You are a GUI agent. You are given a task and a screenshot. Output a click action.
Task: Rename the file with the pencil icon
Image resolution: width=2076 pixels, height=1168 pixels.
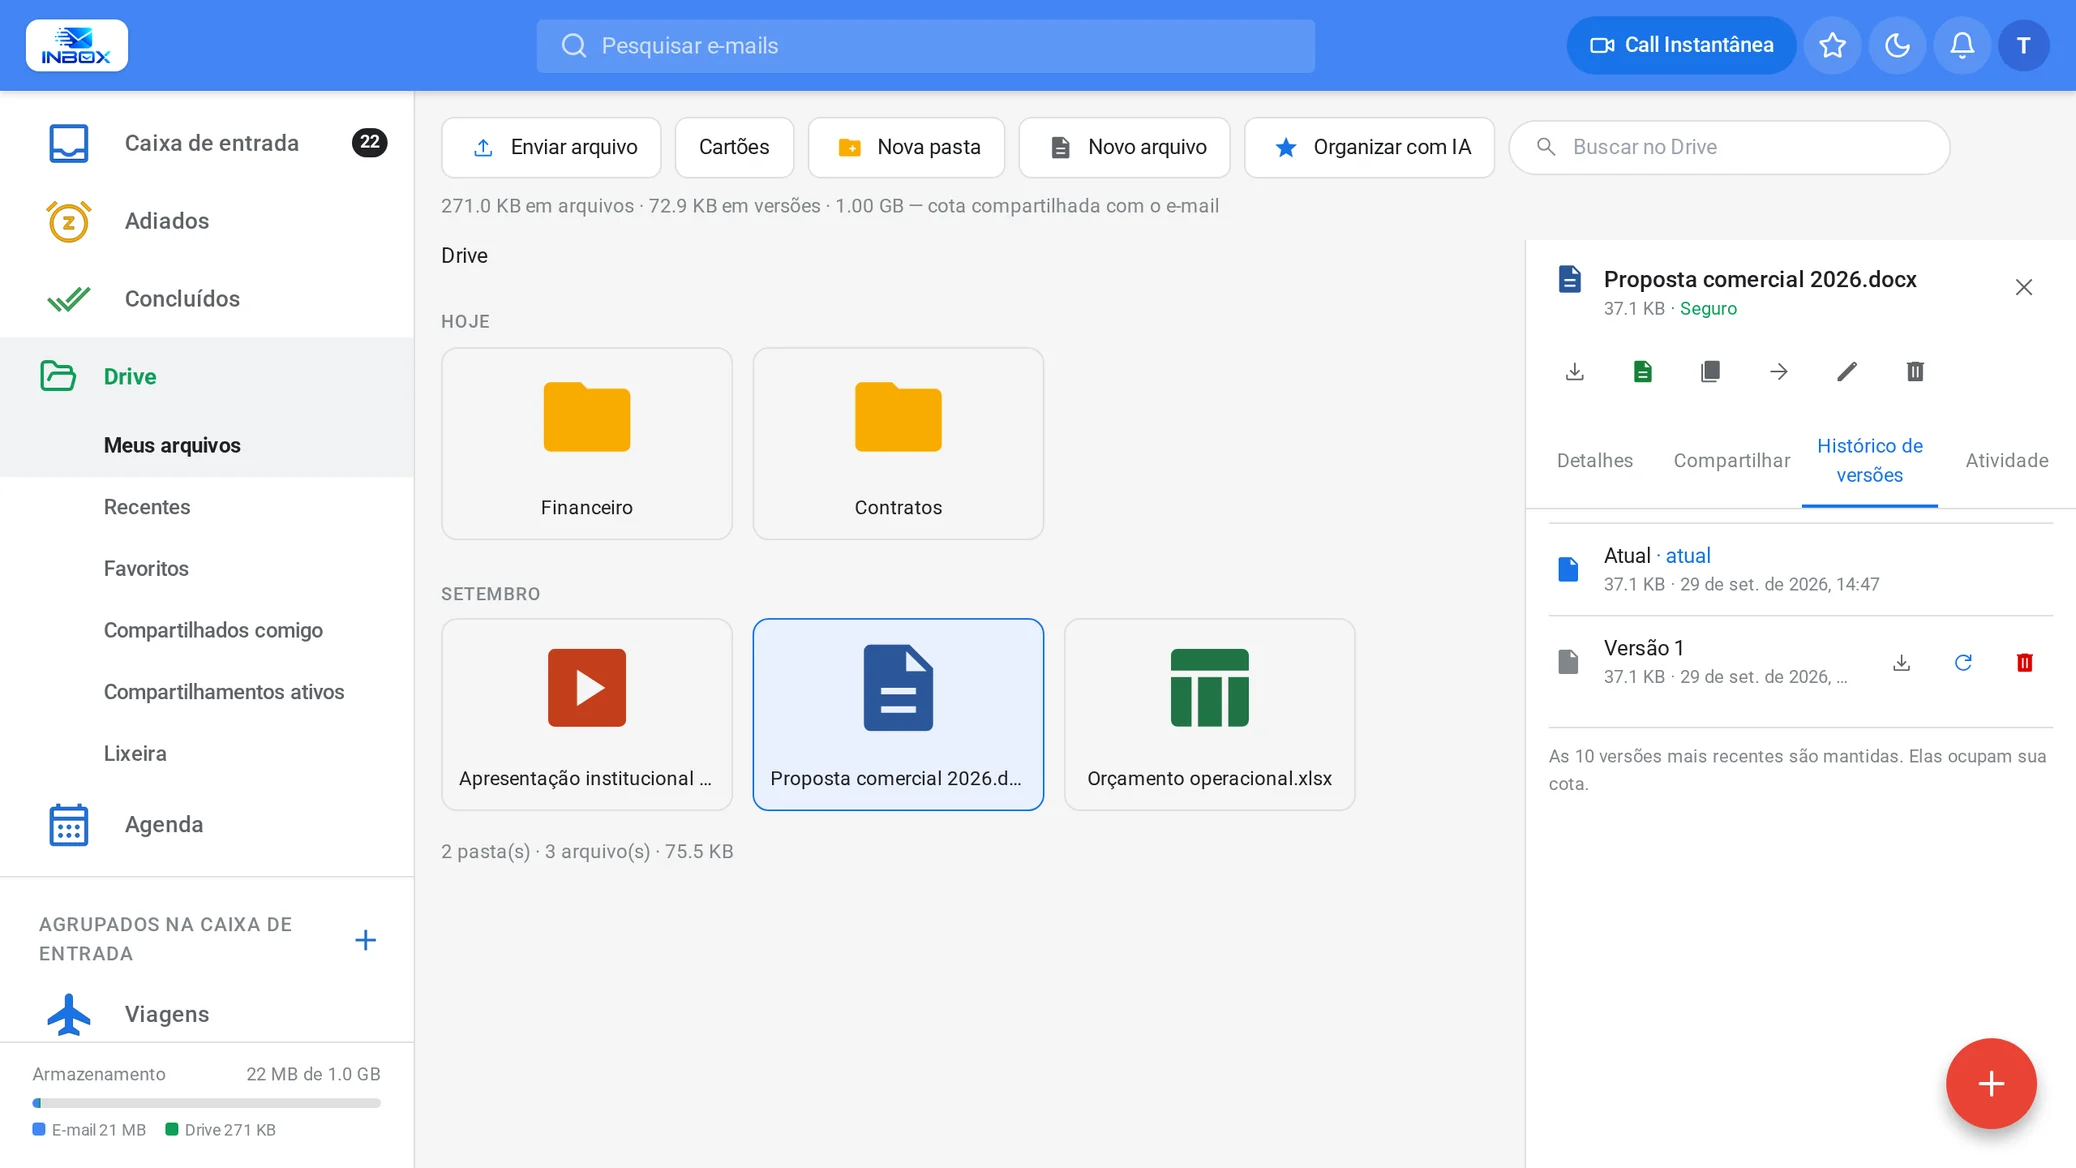coord(1846,372)
